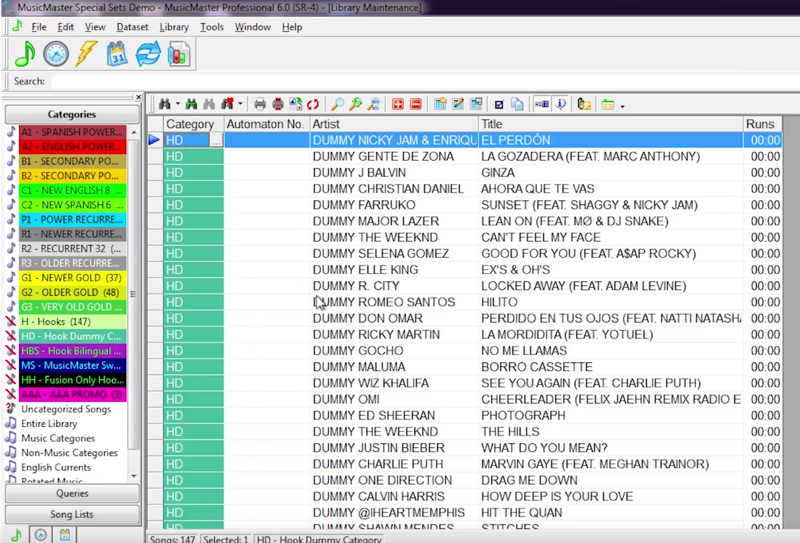The height and width of the screenshot is (543, 800).
Task: Open the Window menu
Action: point(253,27)
